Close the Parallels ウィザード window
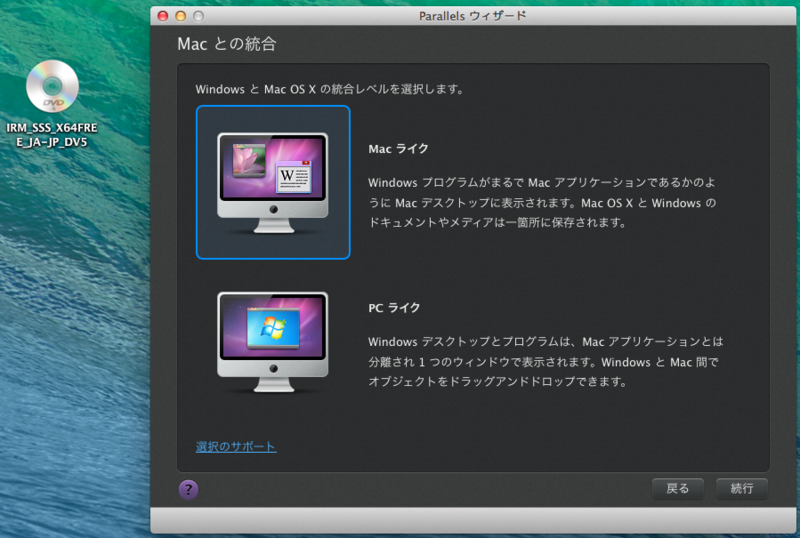The image size is (800, 538). (x=163, y=16)
